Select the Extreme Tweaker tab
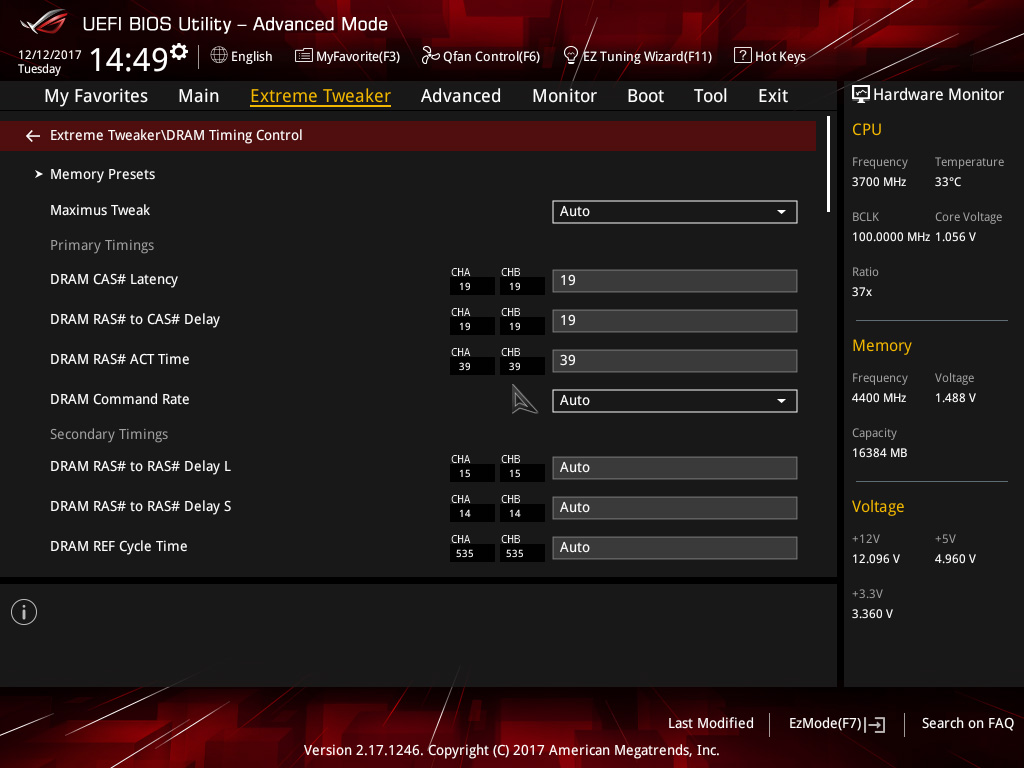The height and width of the screenshot is (768, 1024). coord(321,96)
